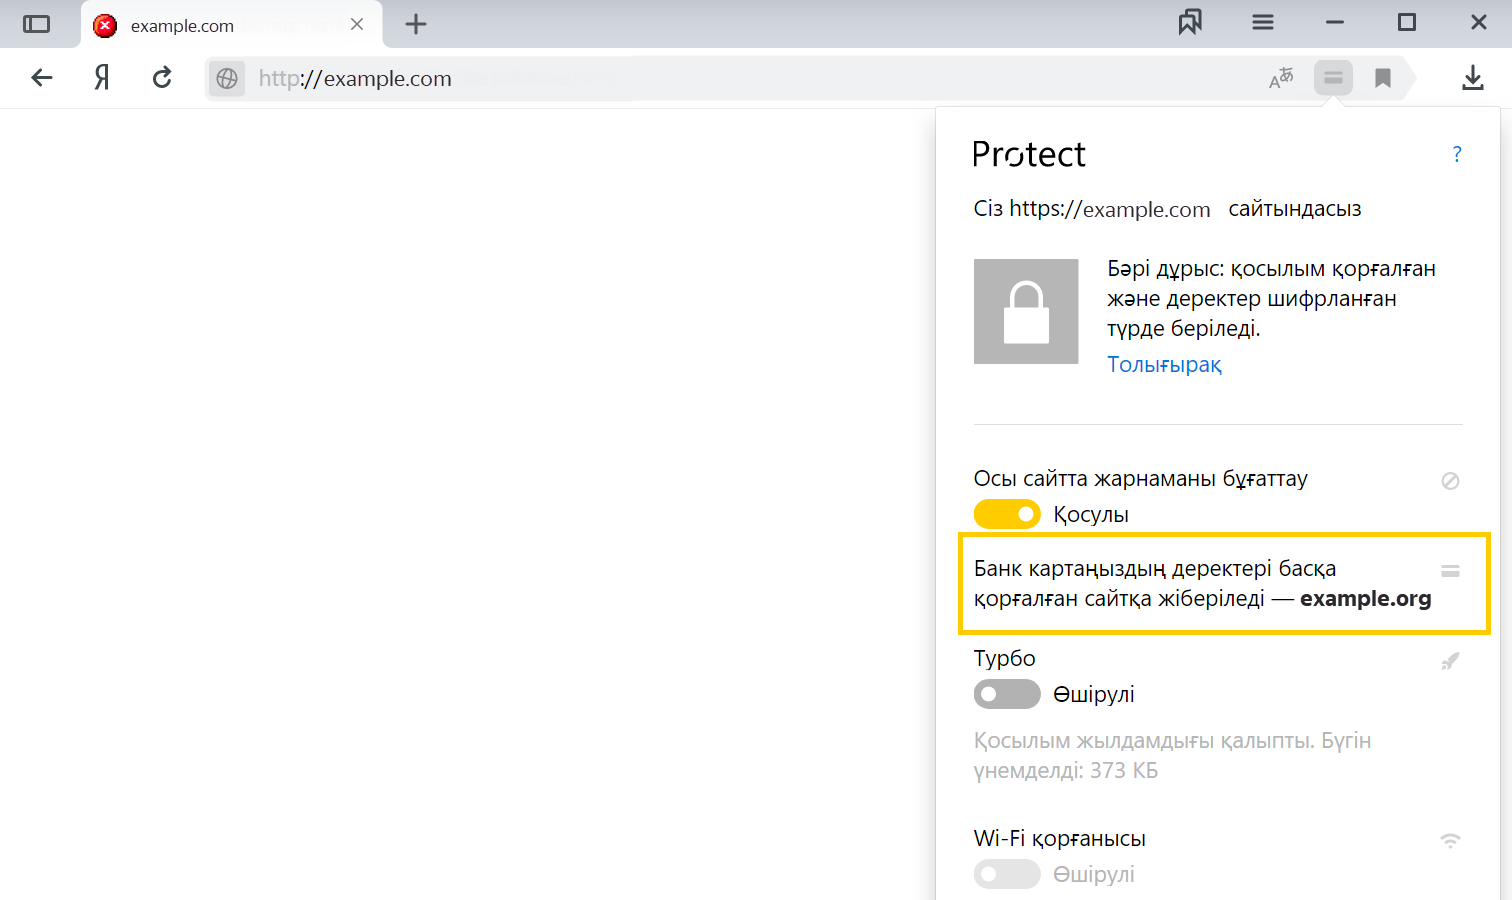The height and width of the screenshot is (900, 1512).
Task: Click the text 'Осы сайтта жарнаманы бұғаттау'
Action: click(1141, 479)
